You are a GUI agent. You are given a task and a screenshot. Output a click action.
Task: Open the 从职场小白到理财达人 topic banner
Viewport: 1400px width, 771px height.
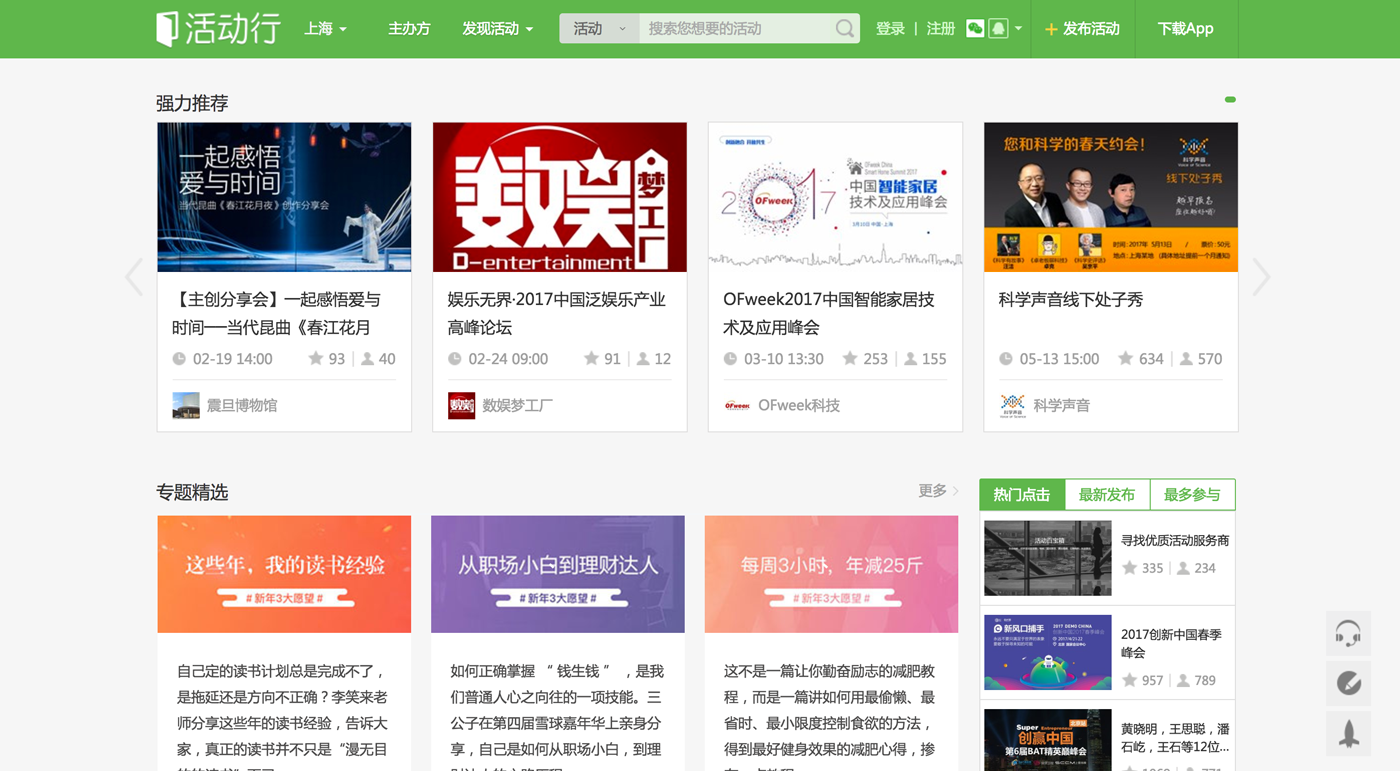tap(558, 574)
